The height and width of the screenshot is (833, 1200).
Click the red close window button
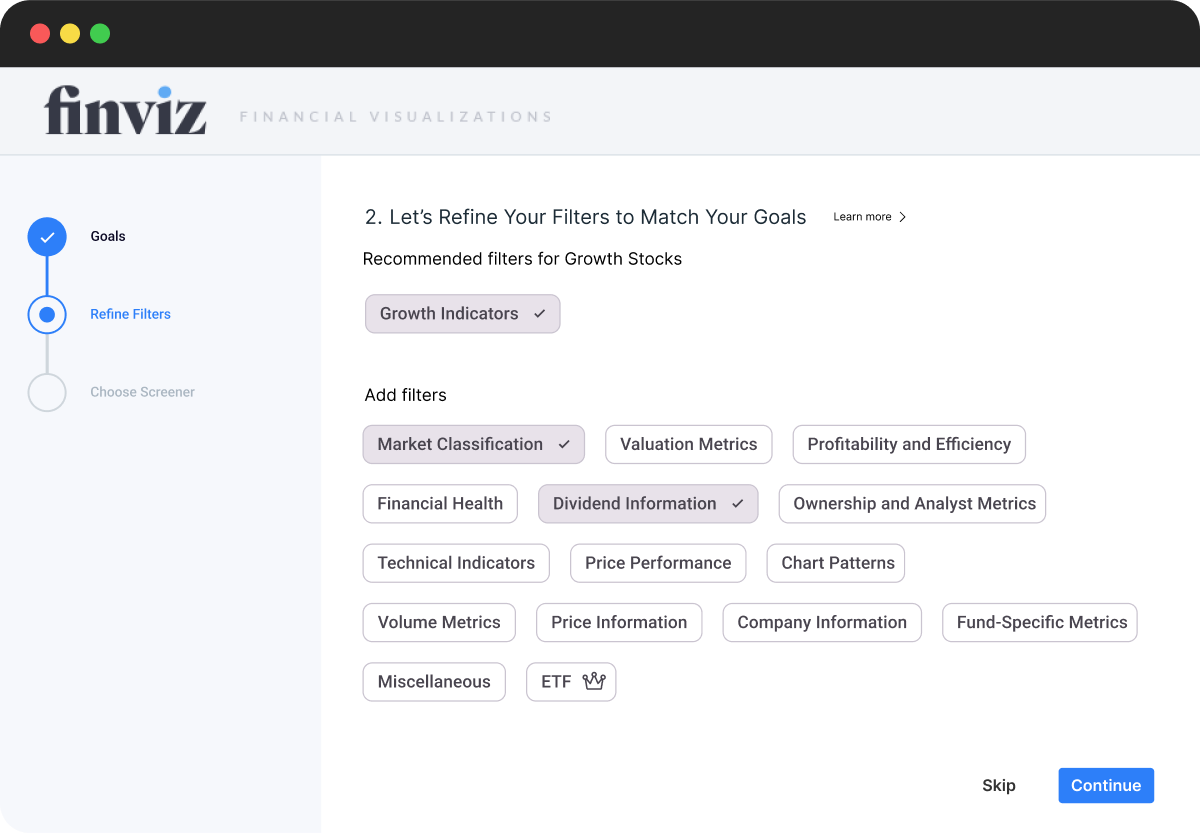pos(40,33)
